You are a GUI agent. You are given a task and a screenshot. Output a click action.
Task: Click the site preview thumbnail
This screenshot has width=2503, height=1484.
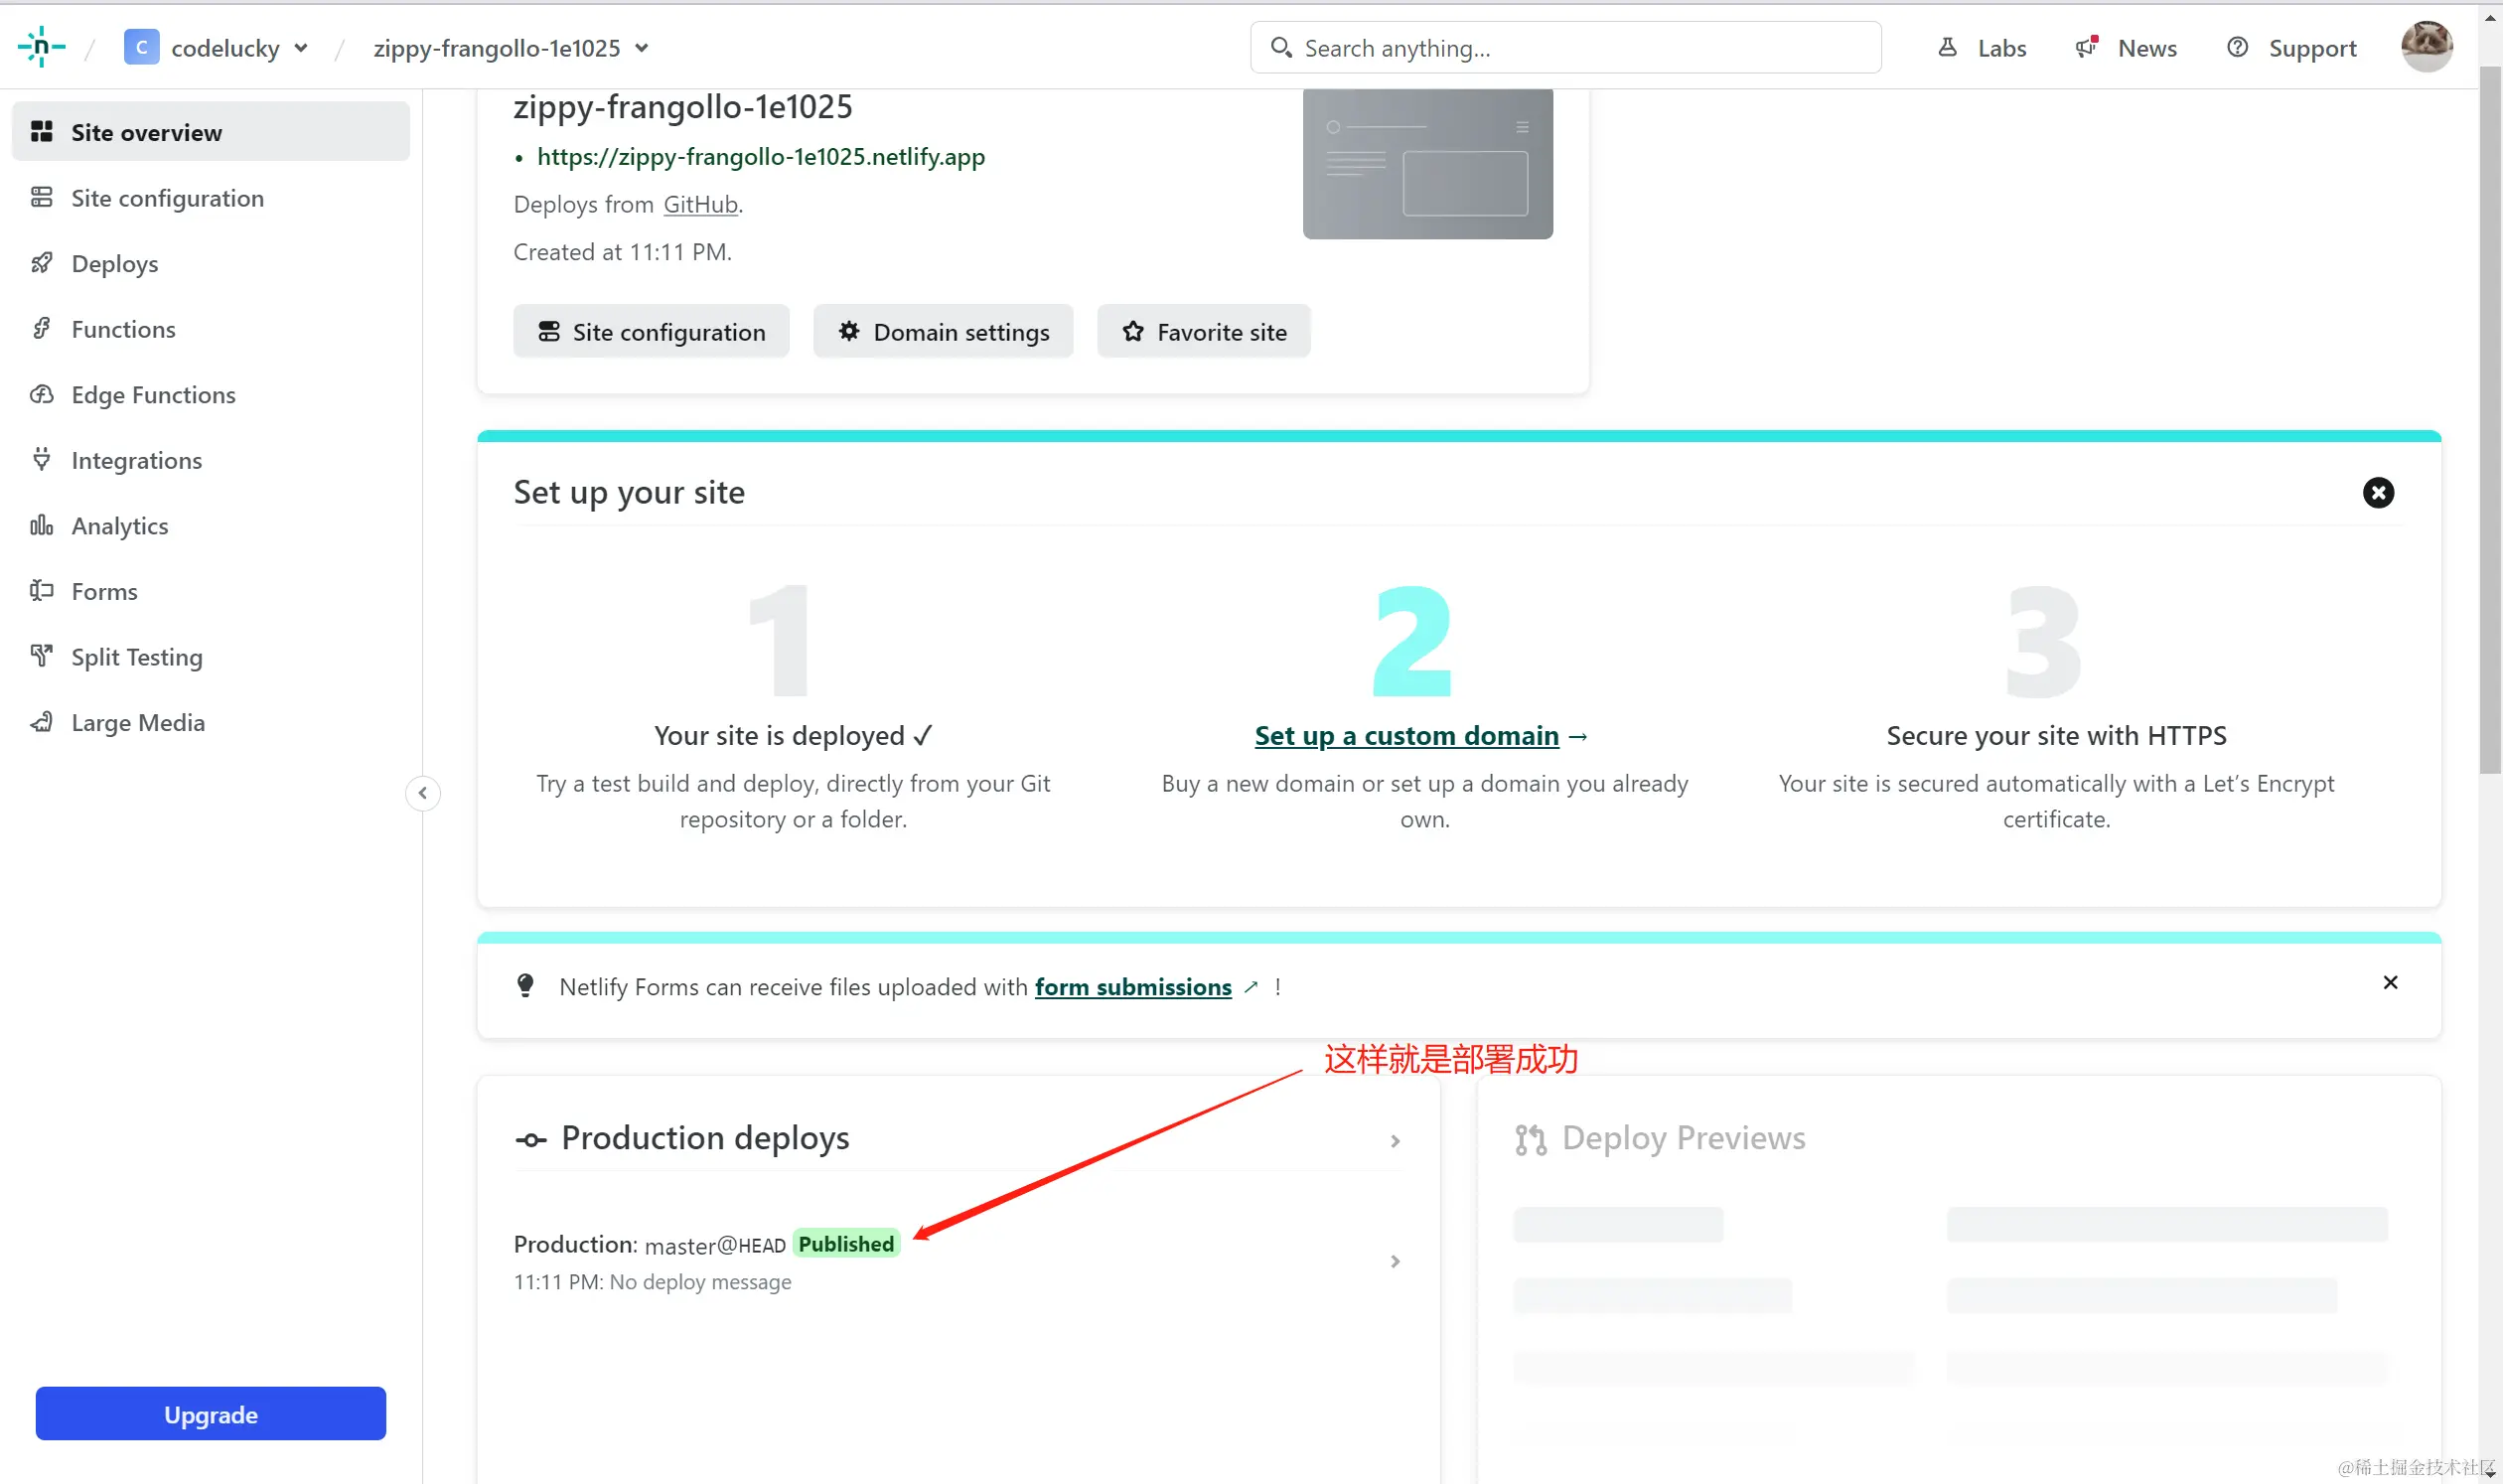click(1427, 163)
